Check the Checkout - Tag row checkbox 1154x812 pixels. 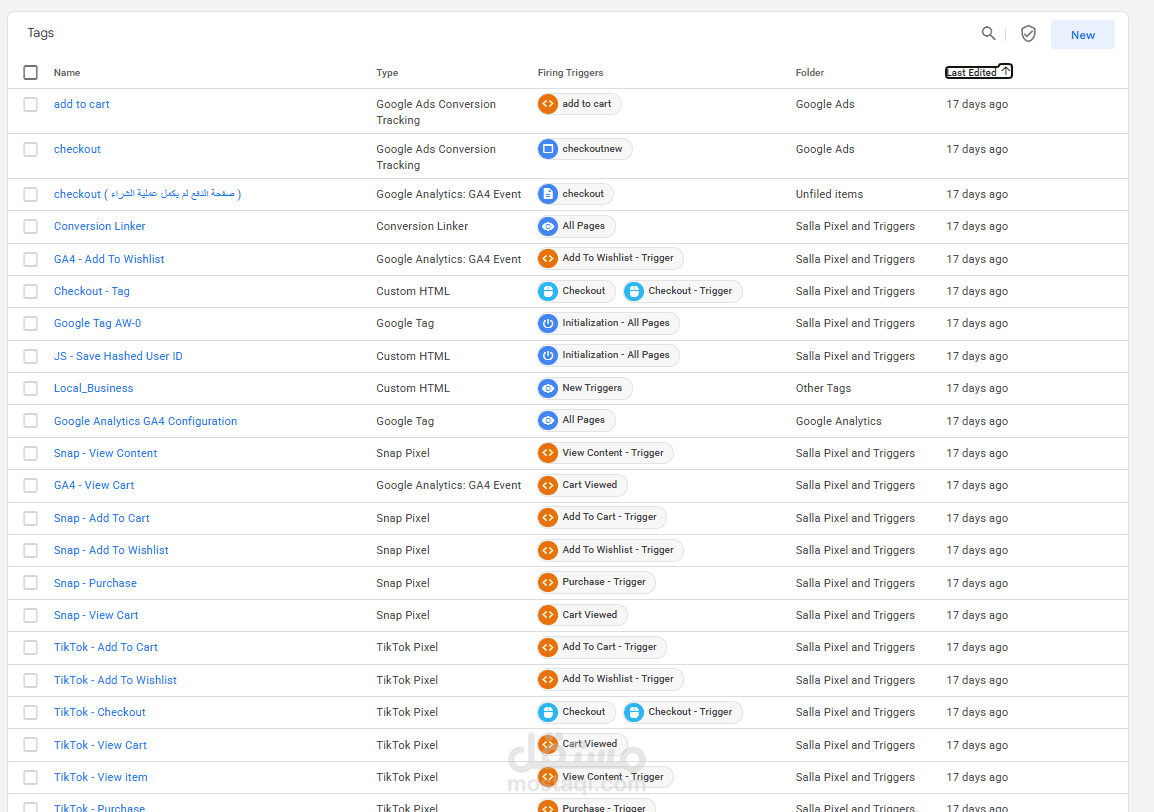coord(30,292)
